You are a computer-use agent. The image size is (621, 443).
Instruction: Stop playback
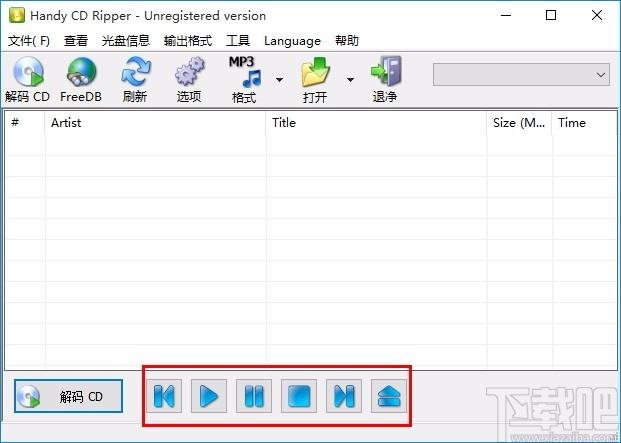coord(299,396)
